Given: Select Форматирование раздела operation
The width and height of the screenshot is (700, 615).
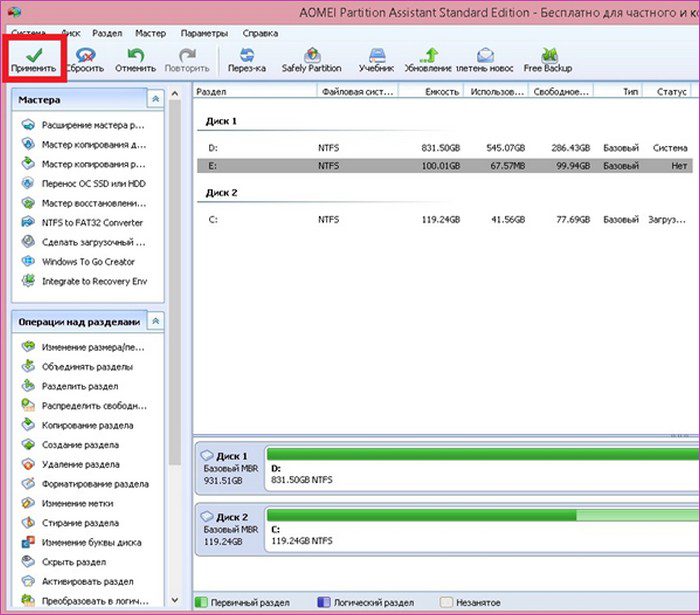Looking at the screenshot, I should click(x=85, y=484).
